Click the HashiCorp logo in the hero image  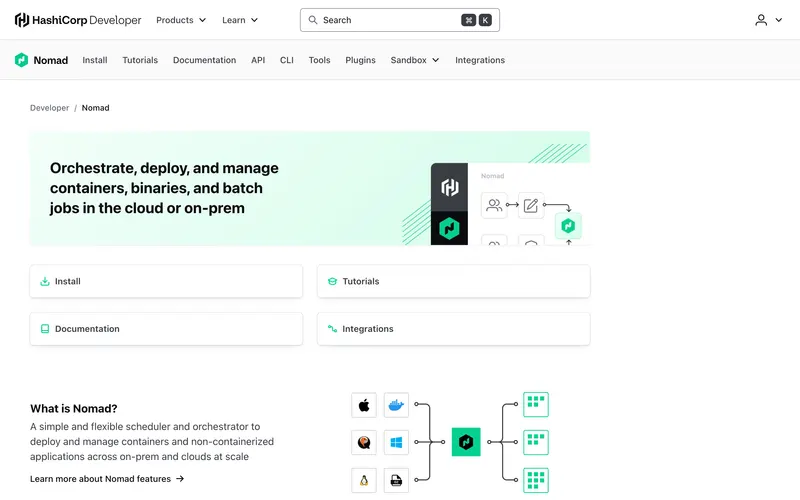click(x=449, y=187)
